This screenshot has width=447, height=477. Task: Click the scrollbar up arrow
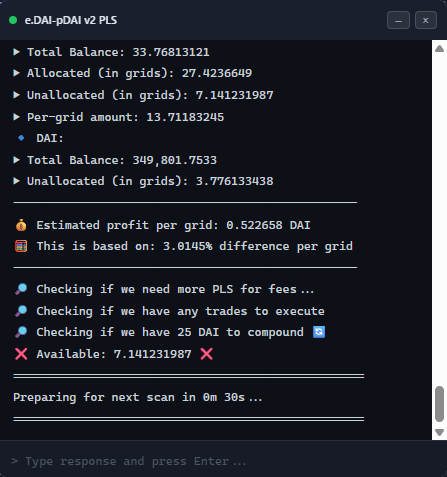[439, 49]
